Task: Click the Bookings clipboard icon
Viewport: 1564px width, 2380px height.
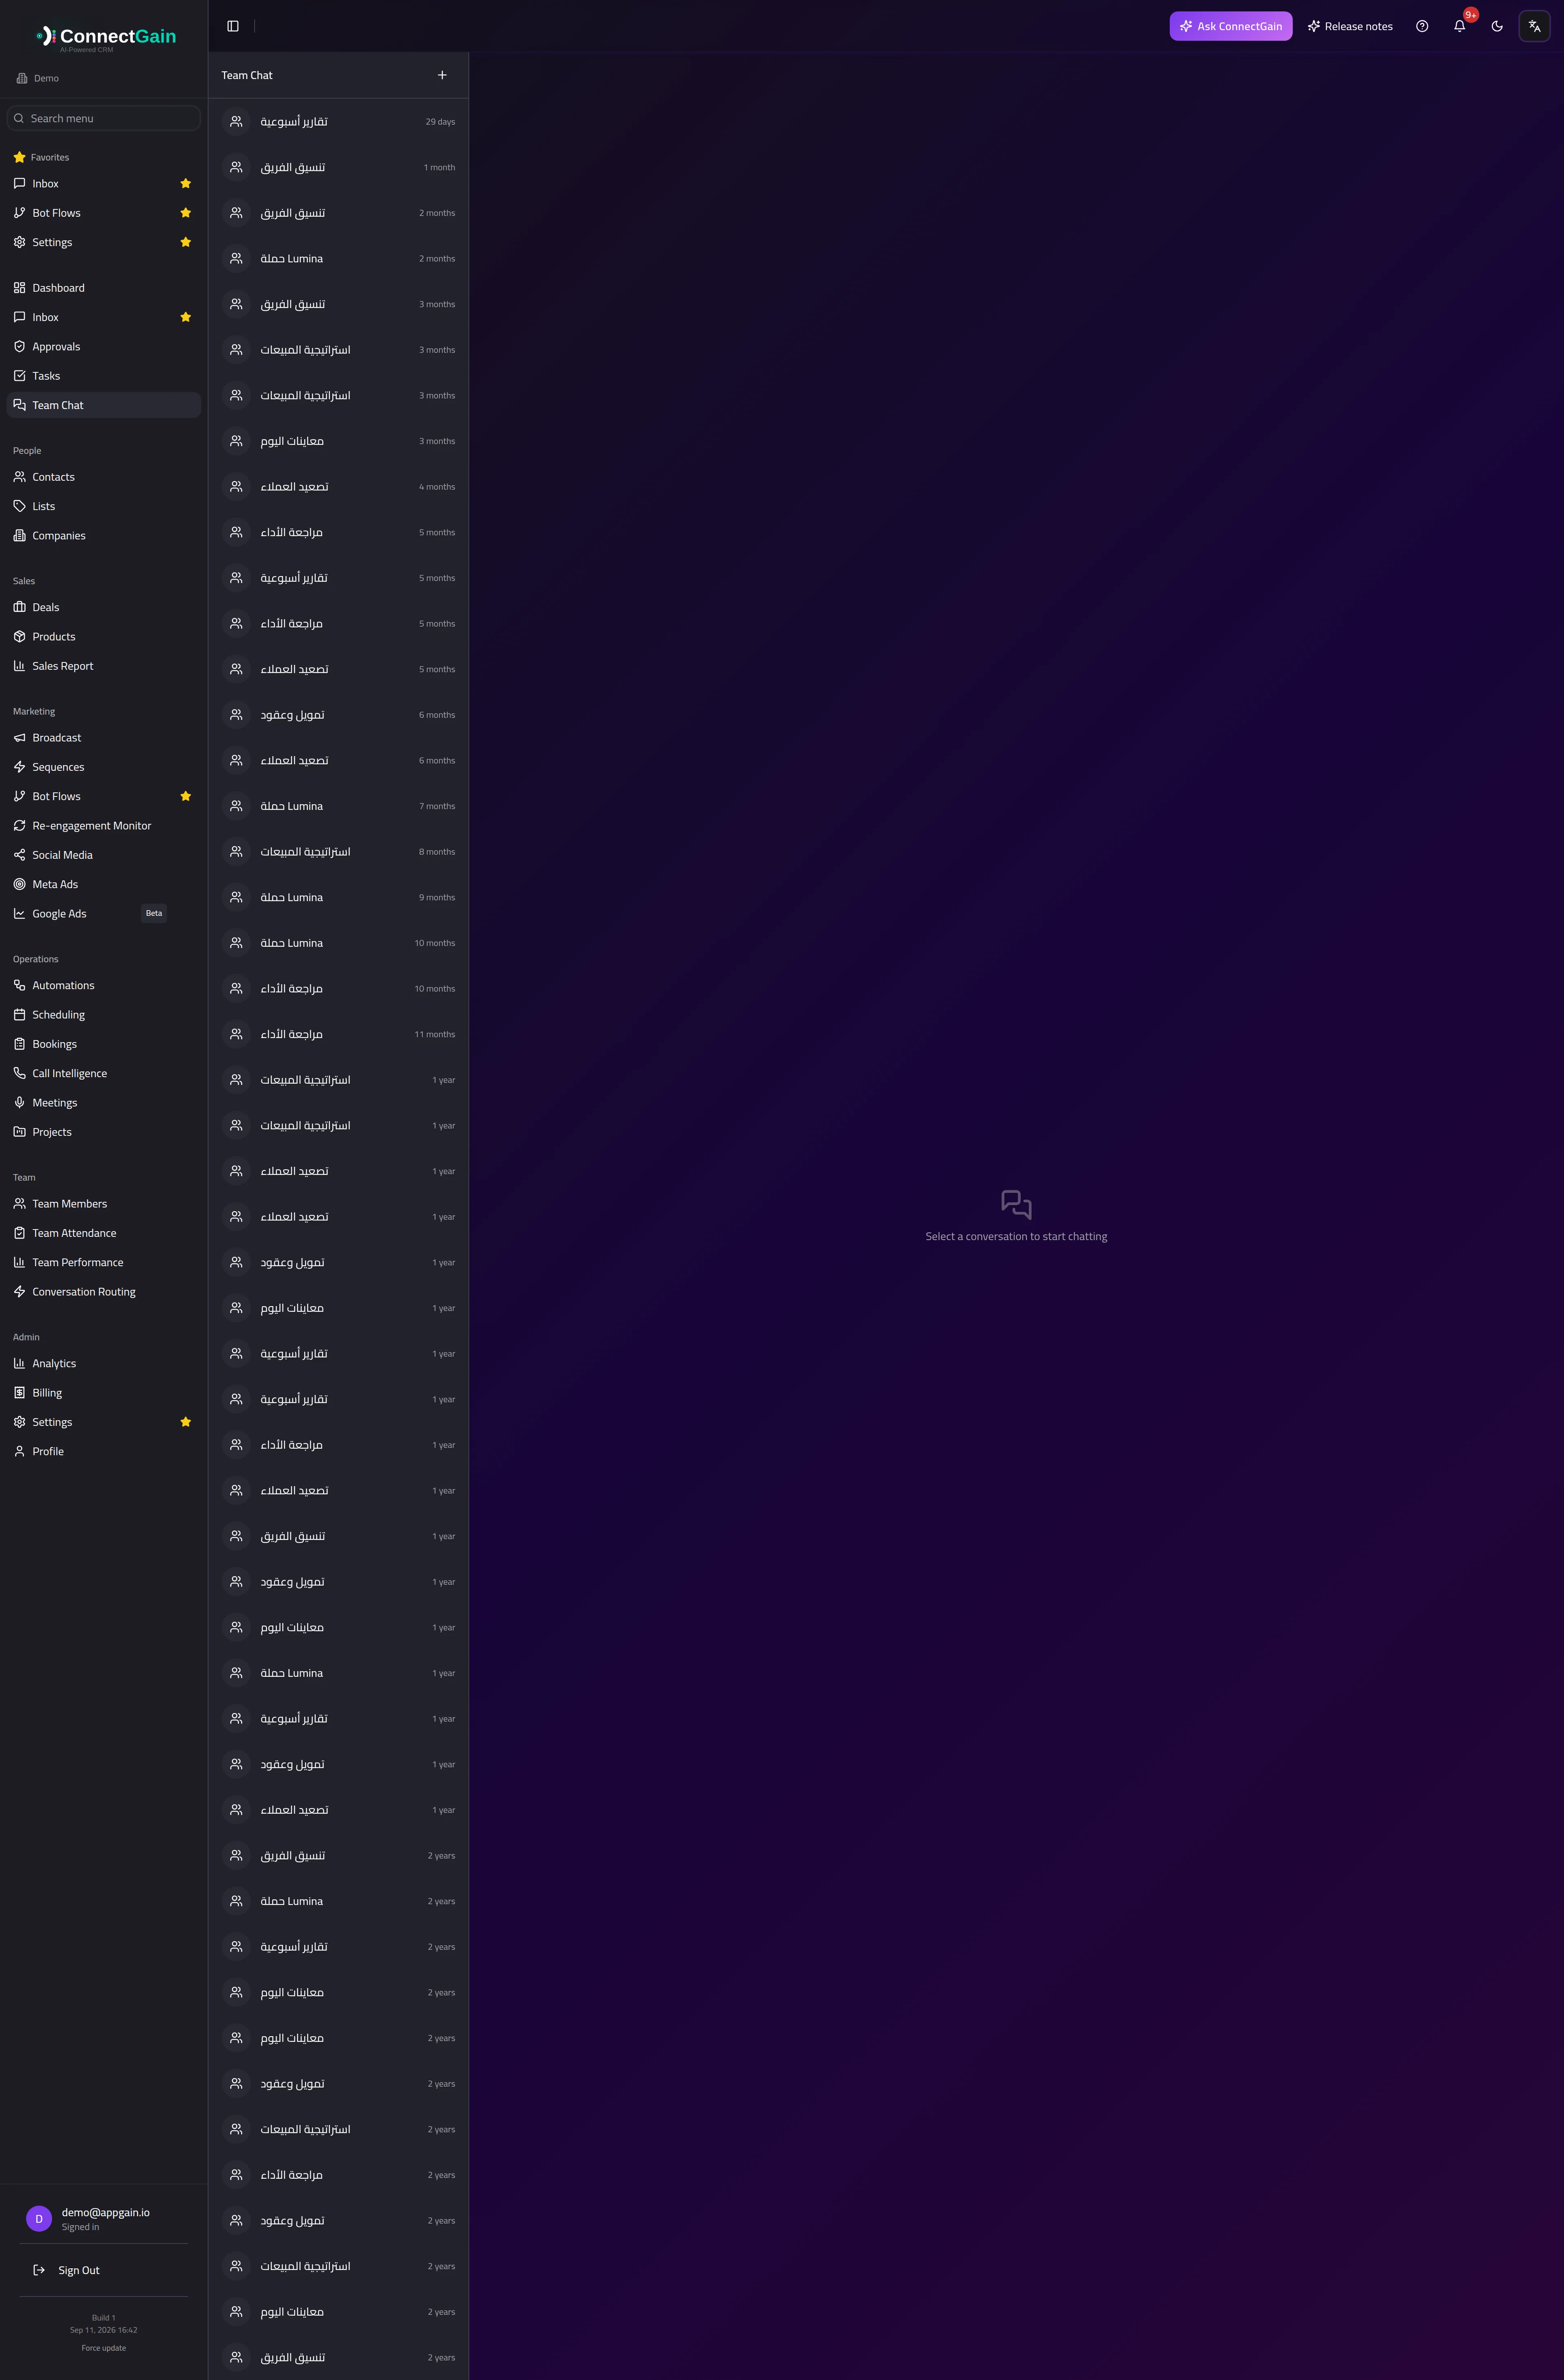Action: coord(19,1044)
